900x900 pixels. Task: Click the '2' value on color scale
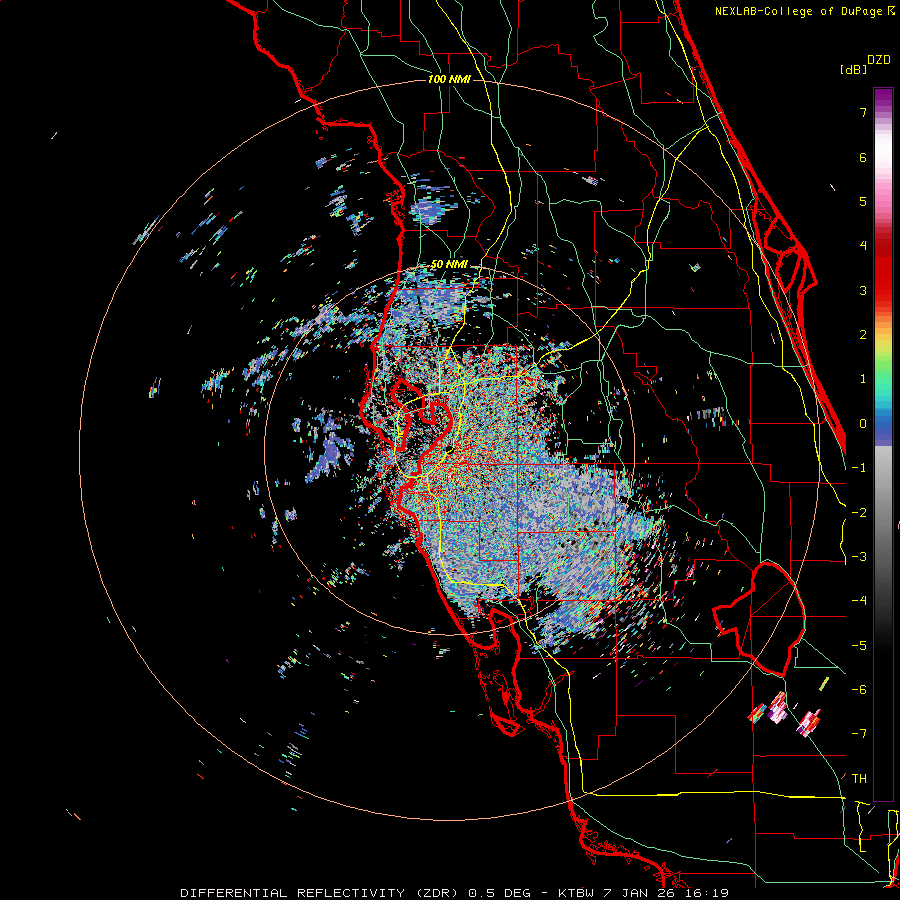(x=863, y=335)
